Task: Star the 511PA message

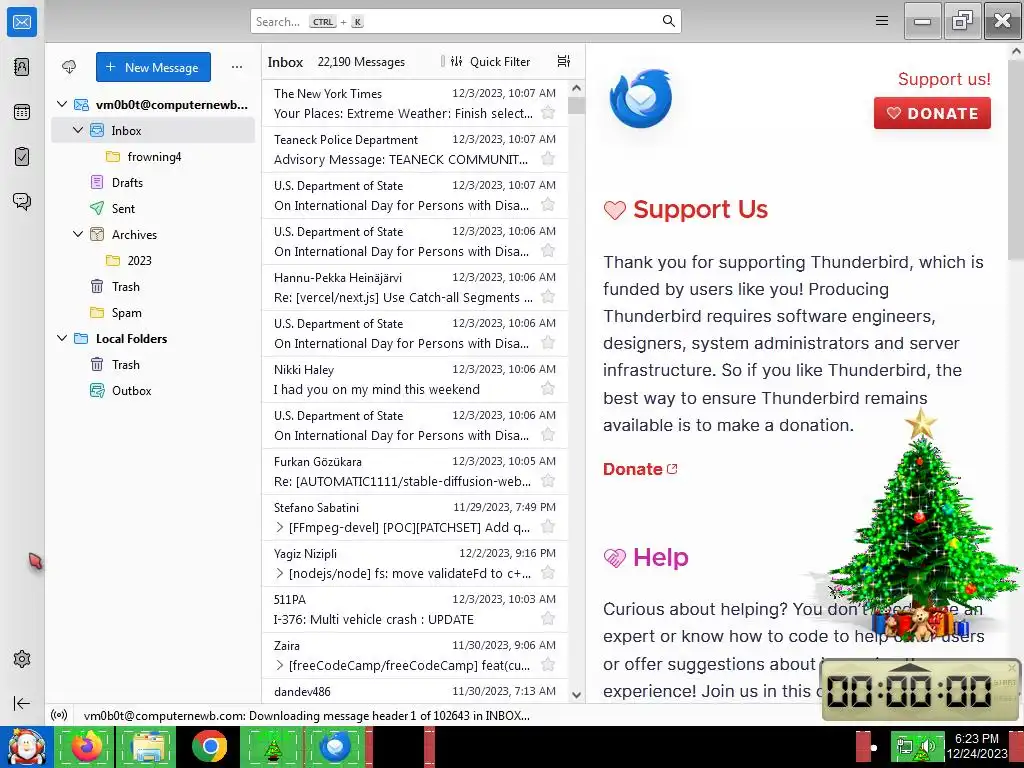Action: tap(548, 618)
